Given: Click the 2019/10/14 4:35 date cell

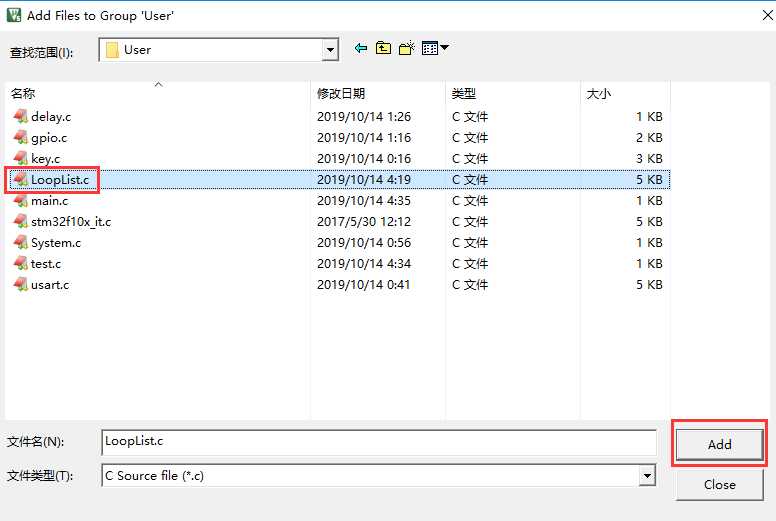Looking at the screenshot, I should coord(364,201).
